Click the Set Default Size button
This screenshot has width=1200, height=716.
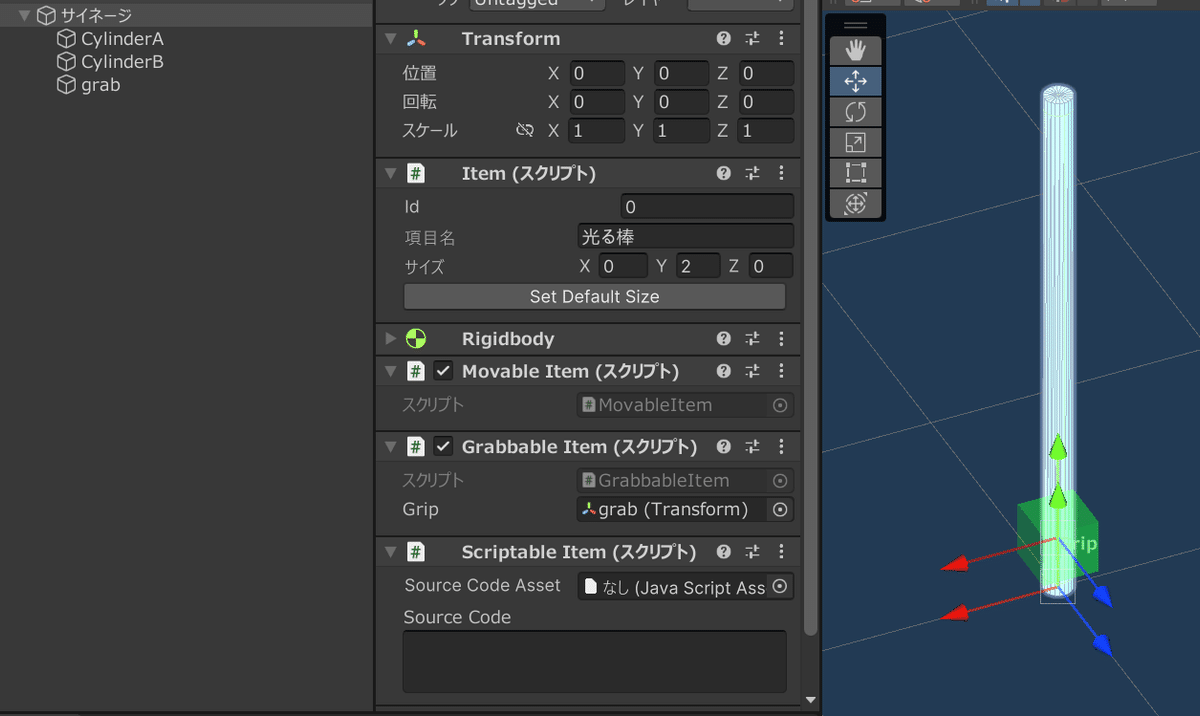(x=594, y=297)
